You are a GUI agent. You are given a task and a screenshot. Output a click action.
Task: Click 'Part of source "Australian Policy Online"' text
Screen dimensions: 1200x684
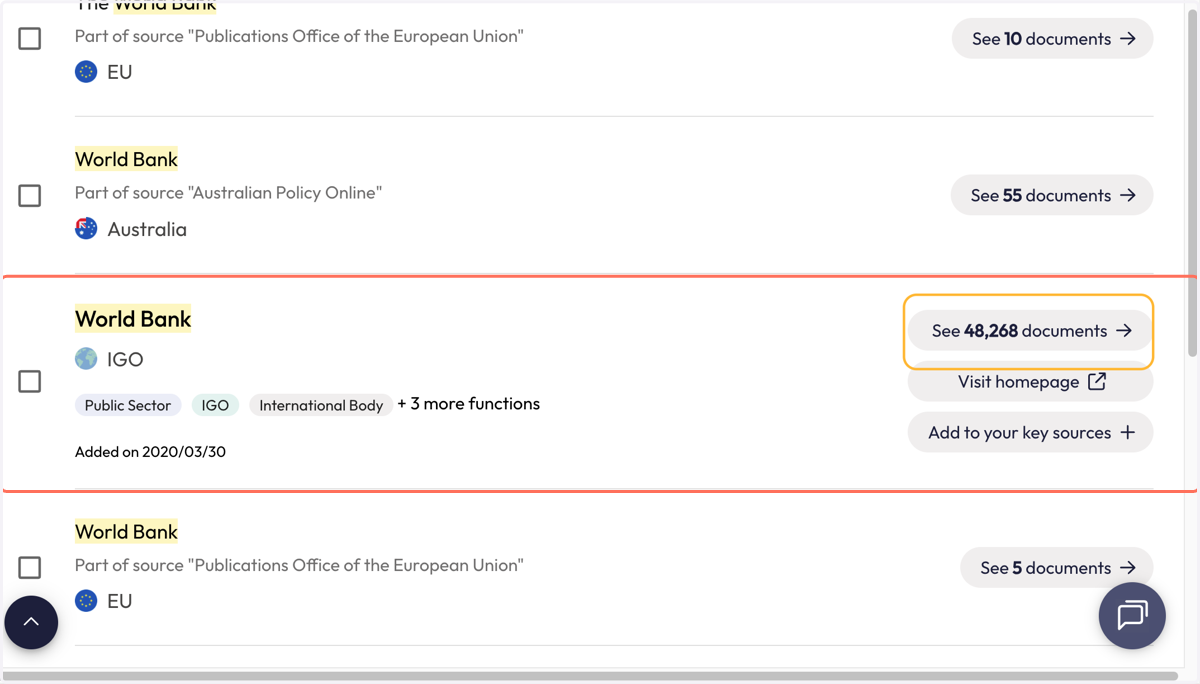228,193
